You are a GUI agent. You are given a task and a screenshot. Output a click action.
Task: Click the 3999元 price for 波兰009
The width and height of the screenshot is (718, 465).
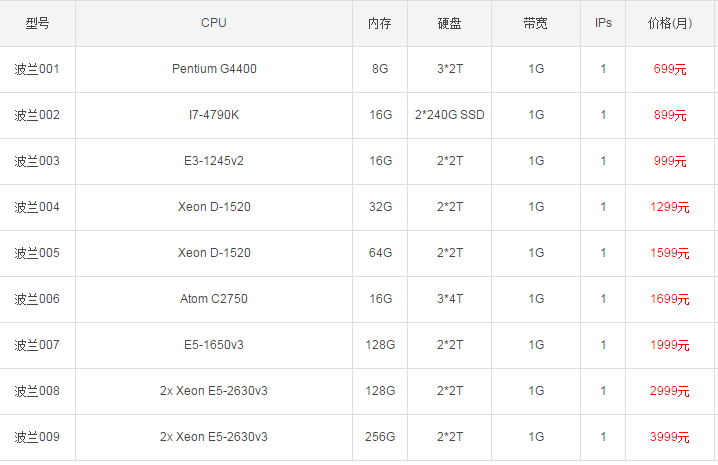[x=669, y=437]
